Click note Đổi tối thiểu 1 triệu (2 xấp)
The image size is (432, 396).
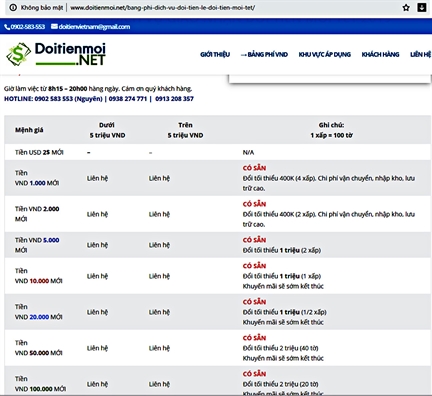pyautogui.click(x=282, y=250)
